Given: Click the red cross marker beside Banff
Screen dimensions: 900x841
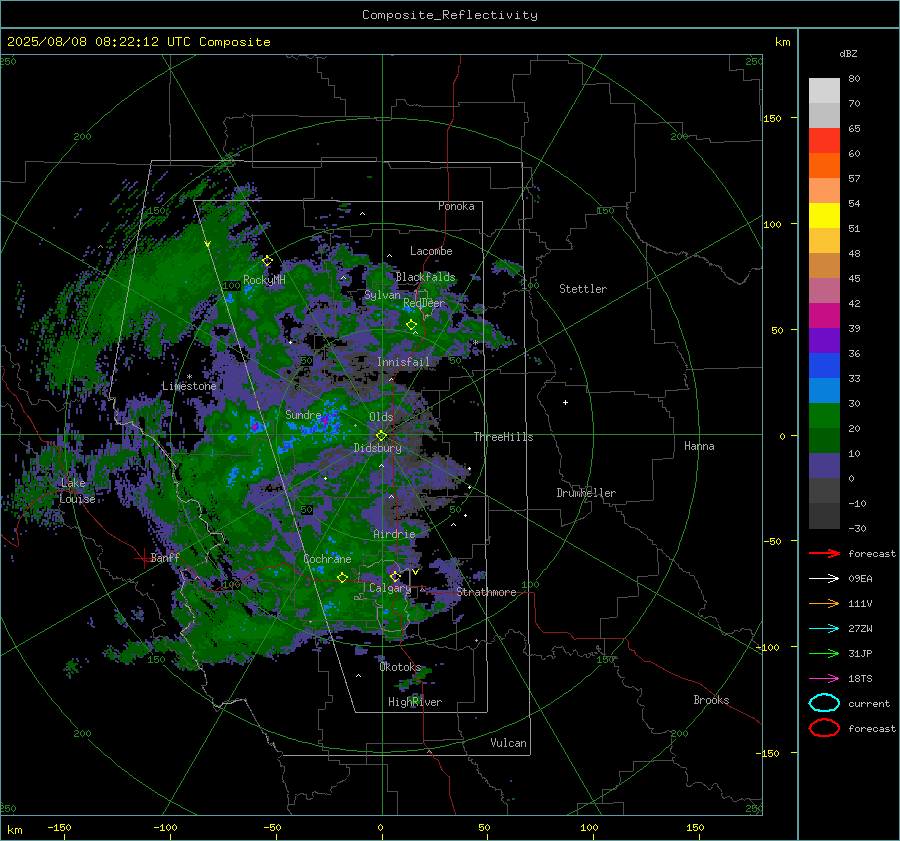Looking at the screenshot, I should tap(143, 557).
